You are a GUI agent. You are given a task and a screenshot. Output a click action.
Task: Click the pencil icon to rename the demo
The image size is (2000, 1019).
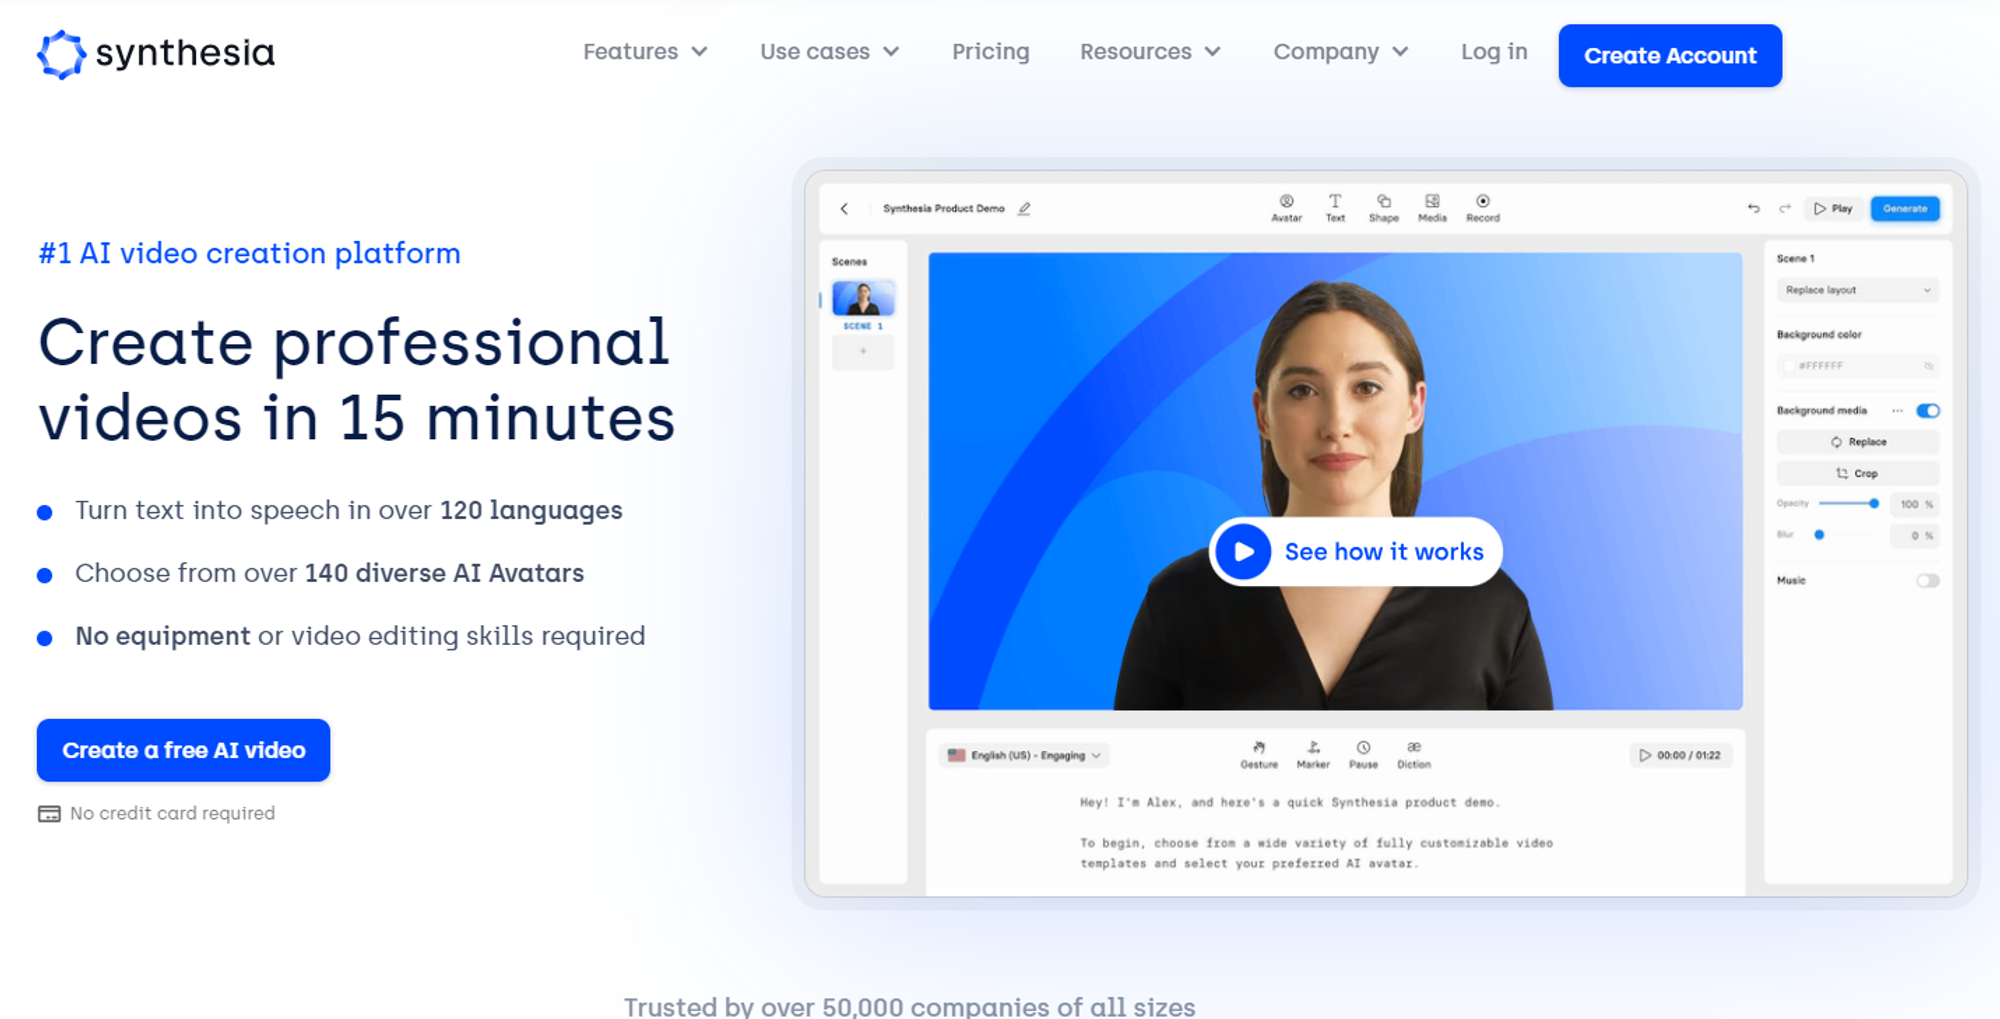pyautogui.click(x=1024, y=209)
